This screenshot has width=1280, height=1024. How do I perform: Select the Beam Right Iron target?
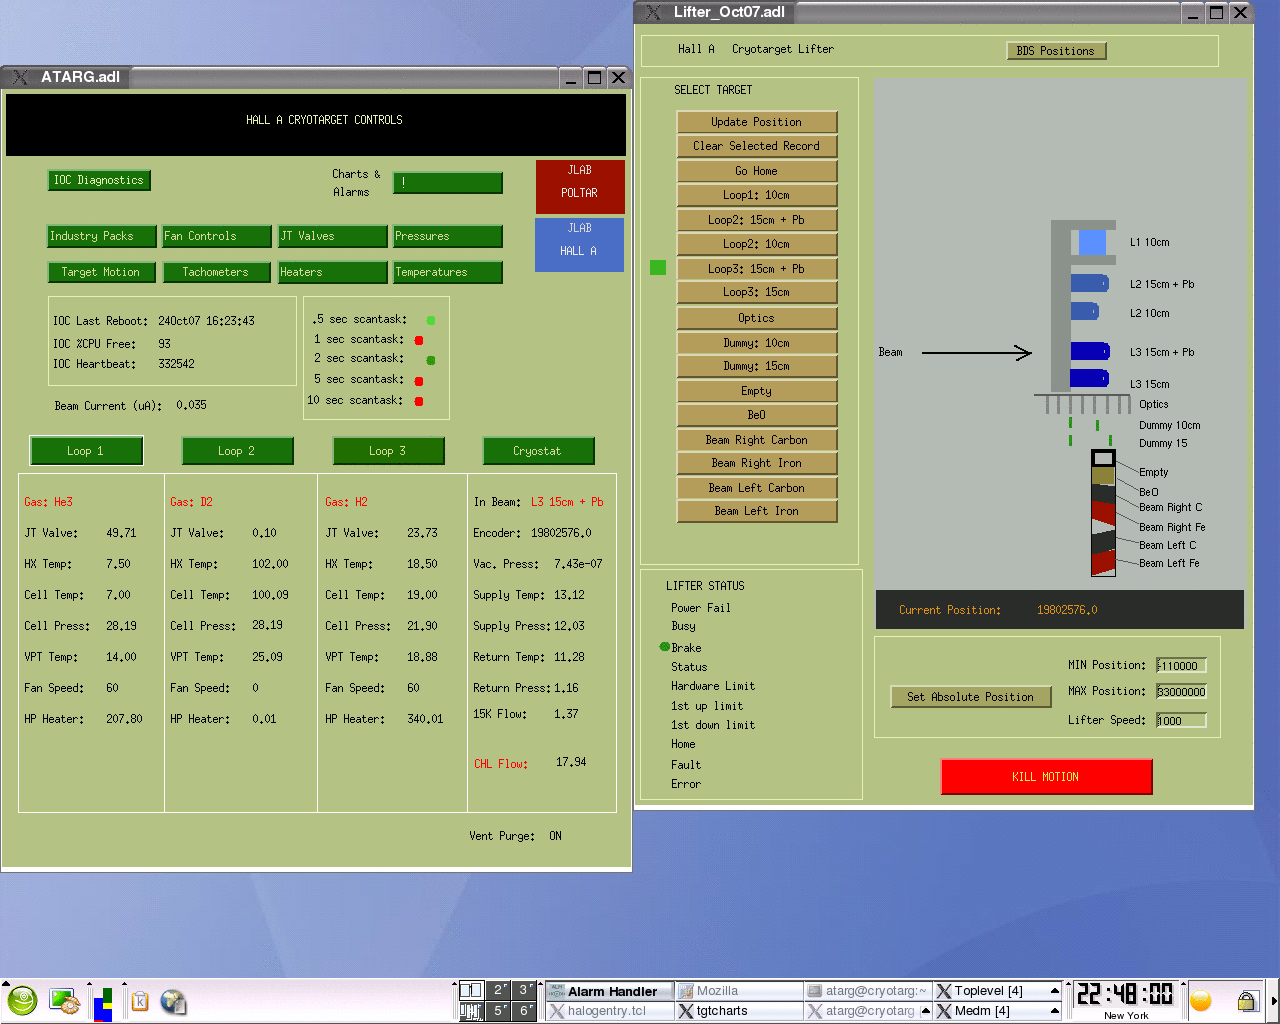(757, 463)
